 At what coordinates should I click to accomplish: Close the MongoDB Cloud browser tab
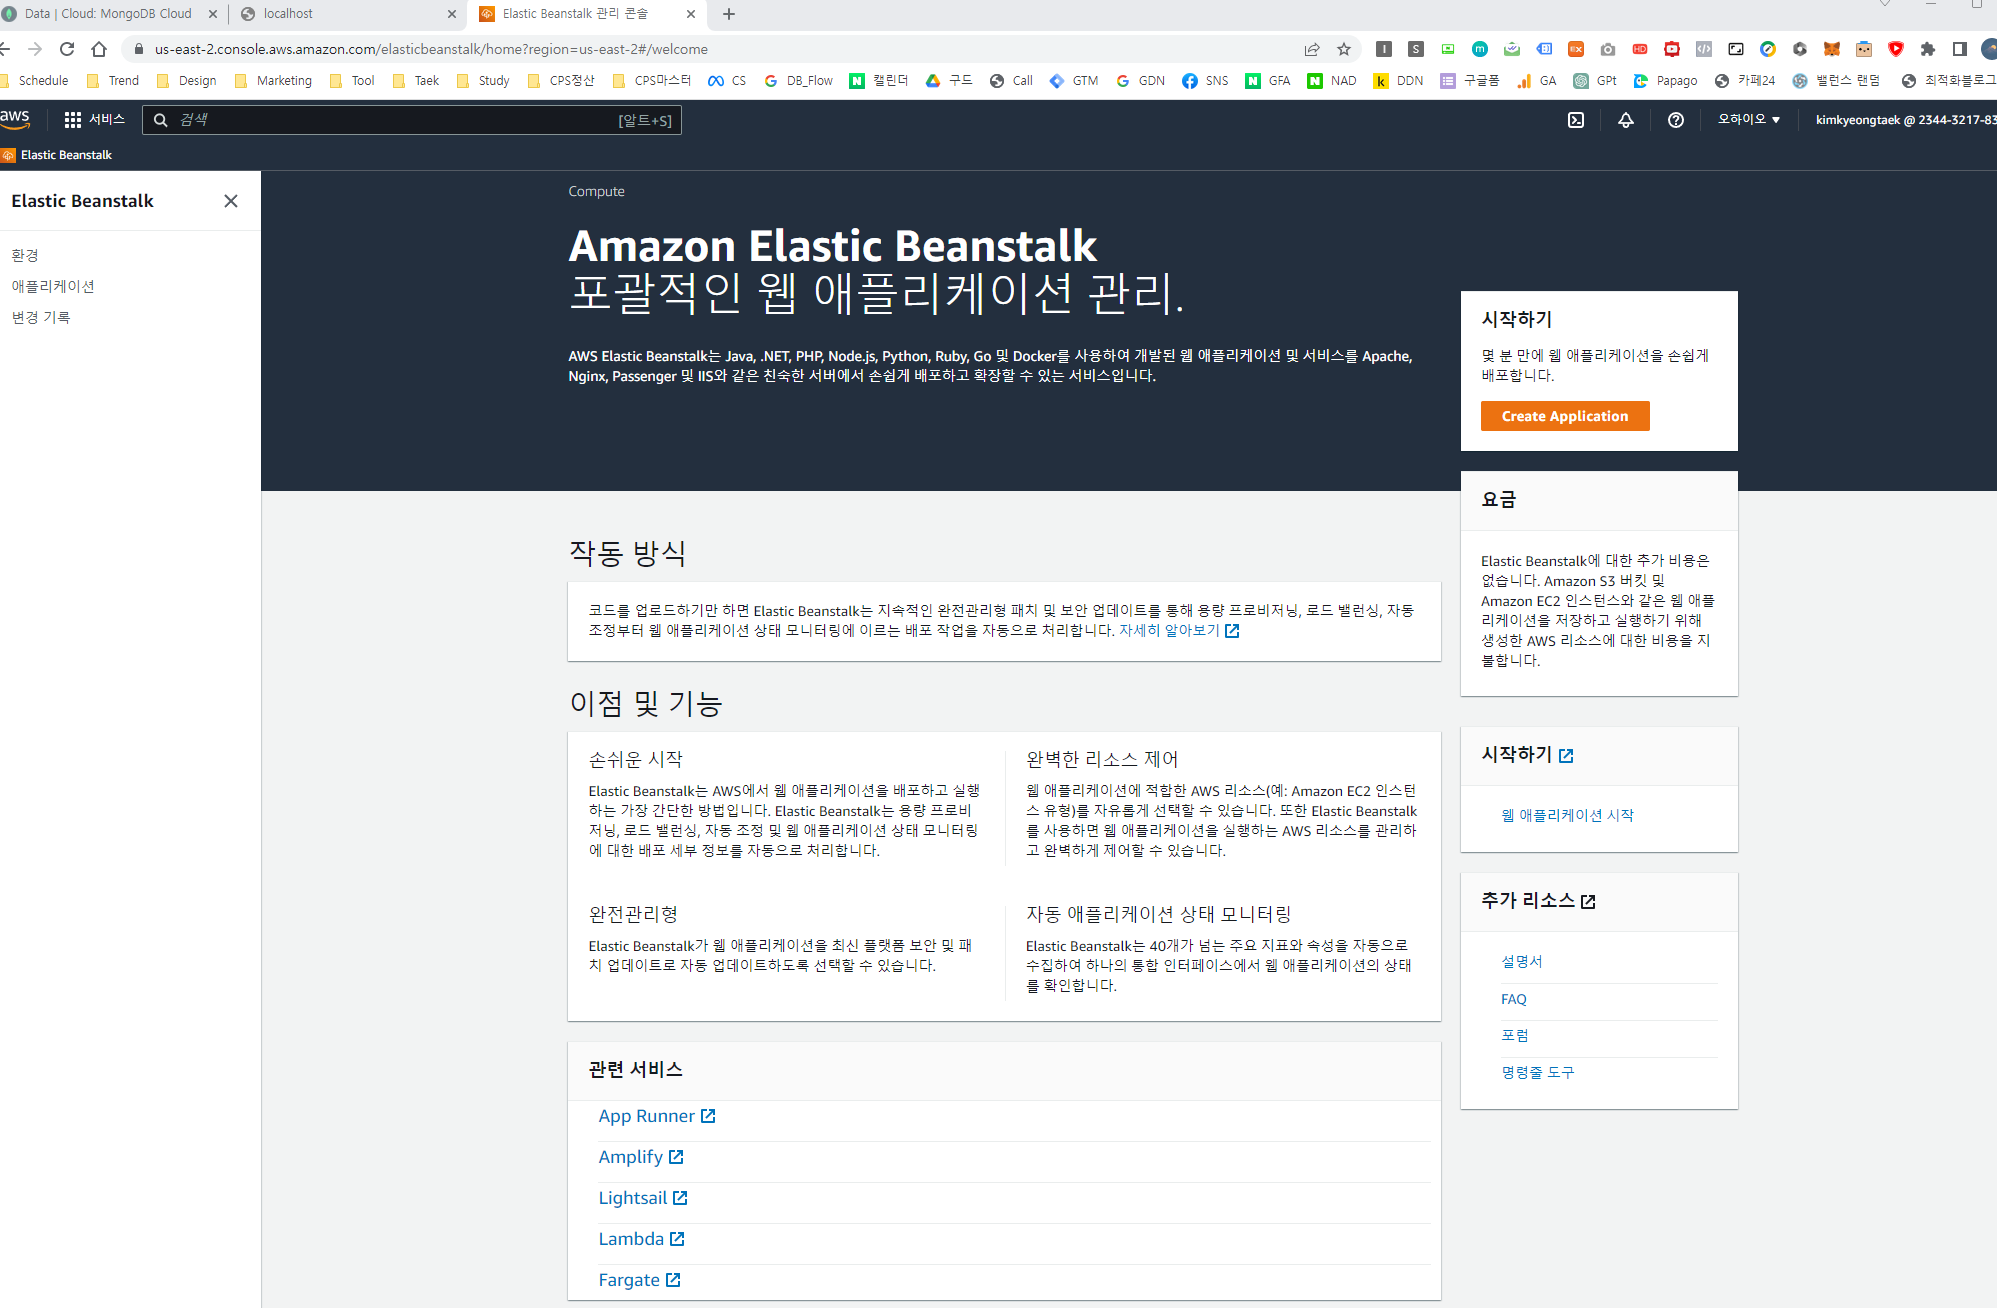(213, 14)
